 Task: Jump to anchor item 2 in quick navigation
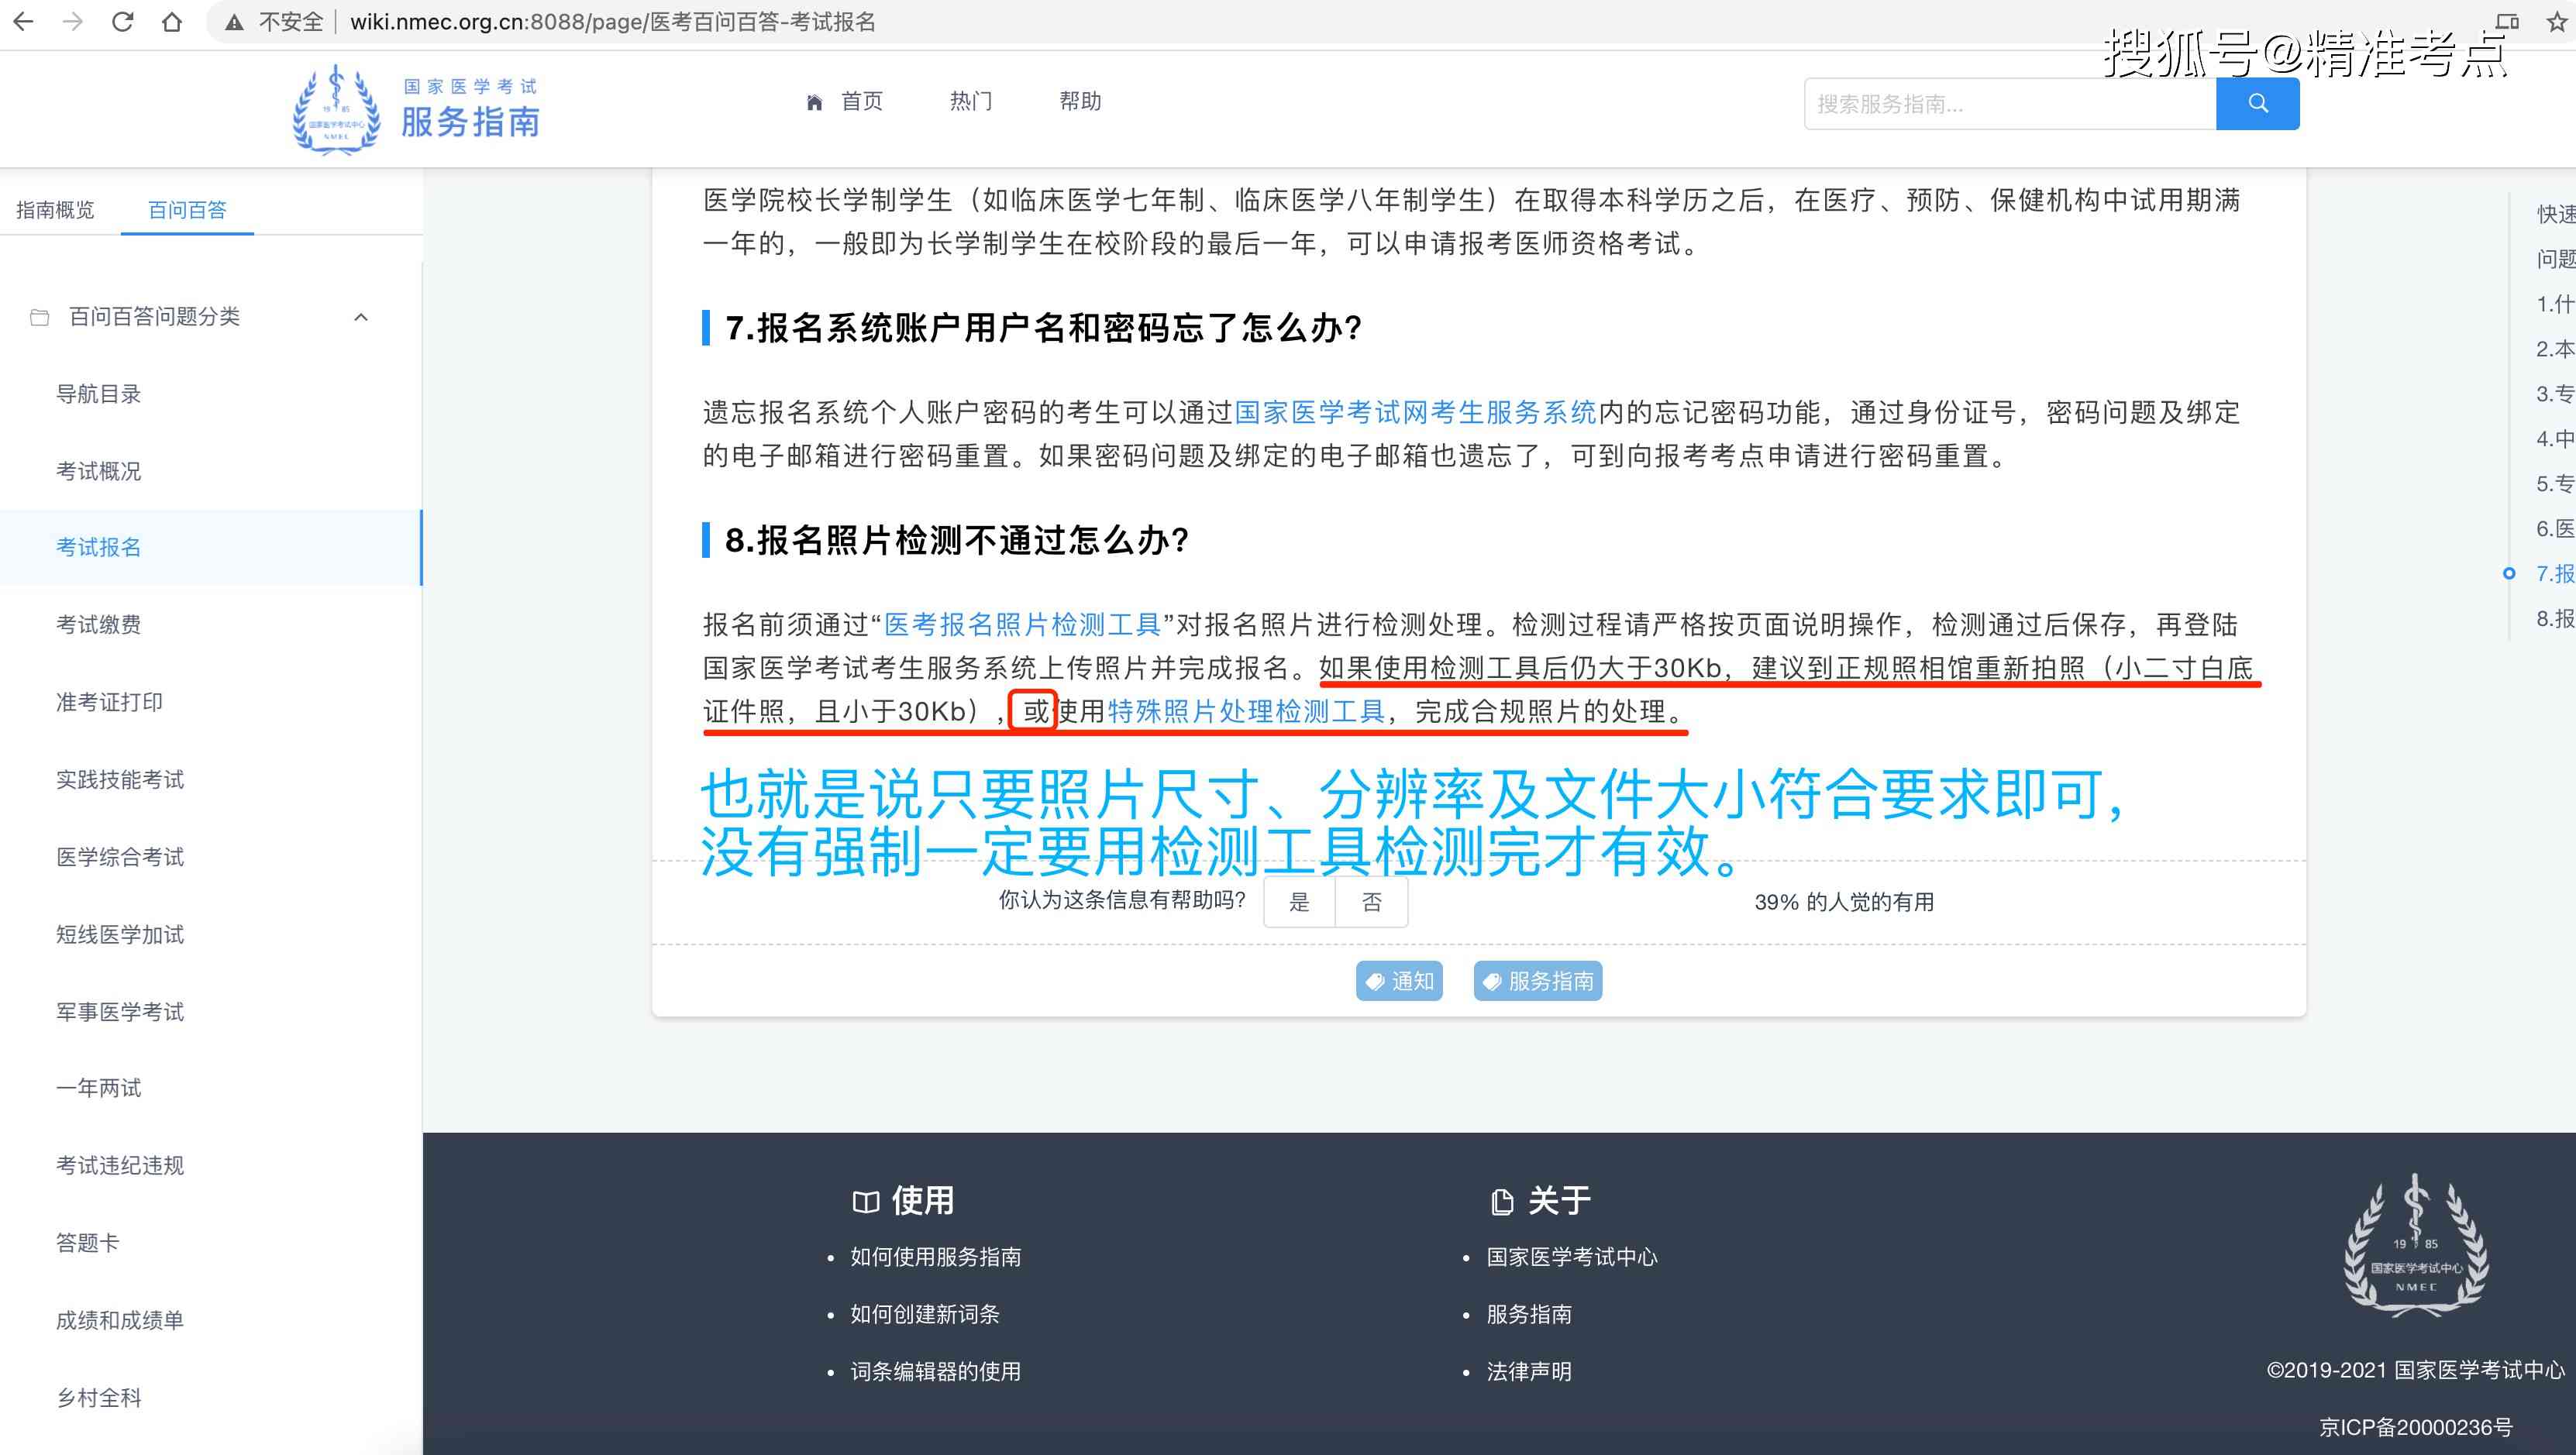pos(2555,349)
